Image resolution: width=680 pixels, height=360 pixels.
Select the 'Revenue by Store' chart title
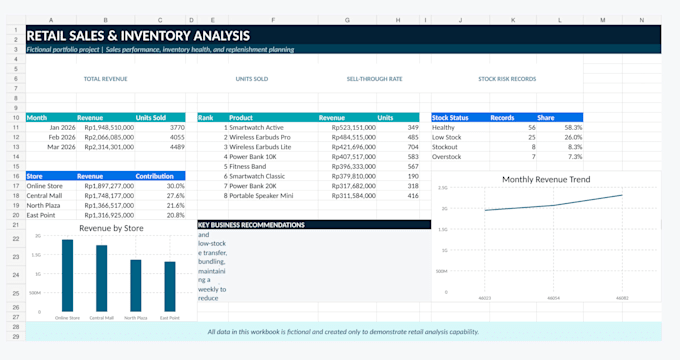point(111,228)
